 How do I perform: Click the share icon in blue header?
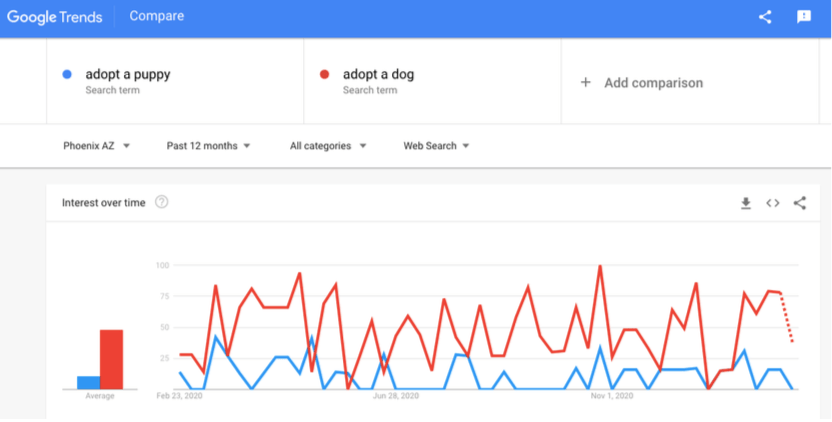tap(765, 17)
